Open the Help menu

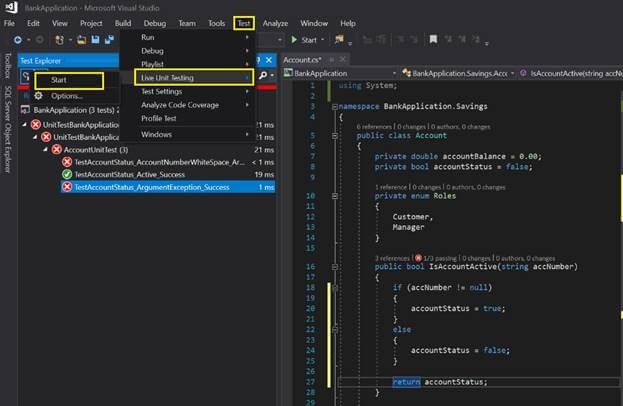point(348,23)
